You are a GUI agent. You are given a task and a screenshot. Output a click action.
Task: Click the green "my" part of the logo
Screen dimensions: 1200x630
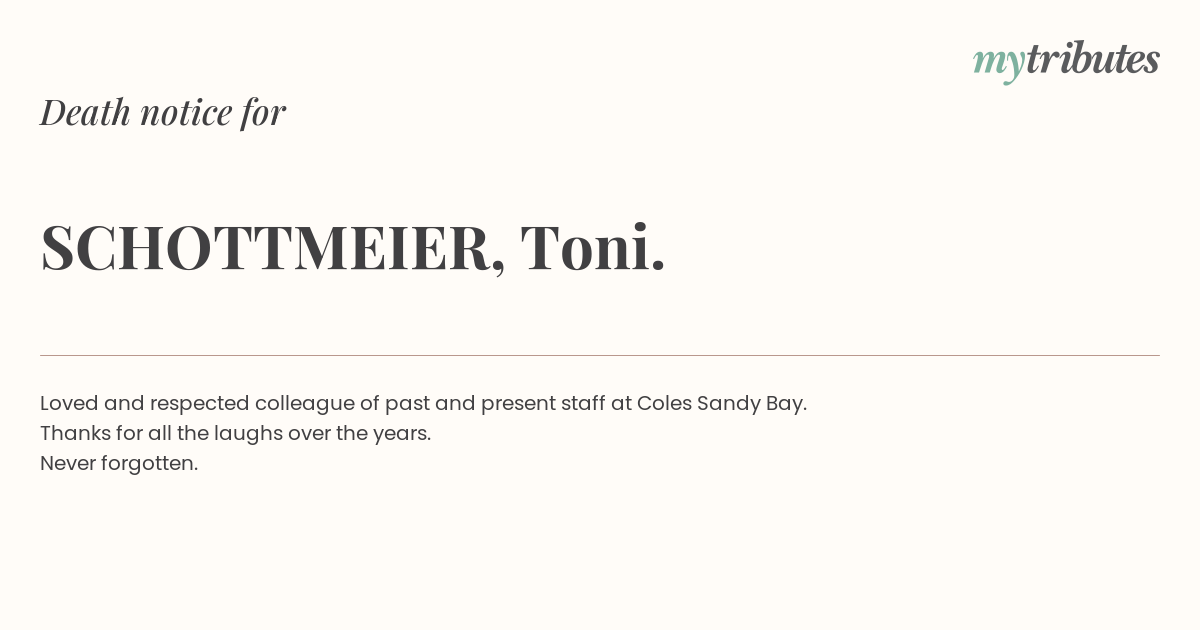point(998,63)
